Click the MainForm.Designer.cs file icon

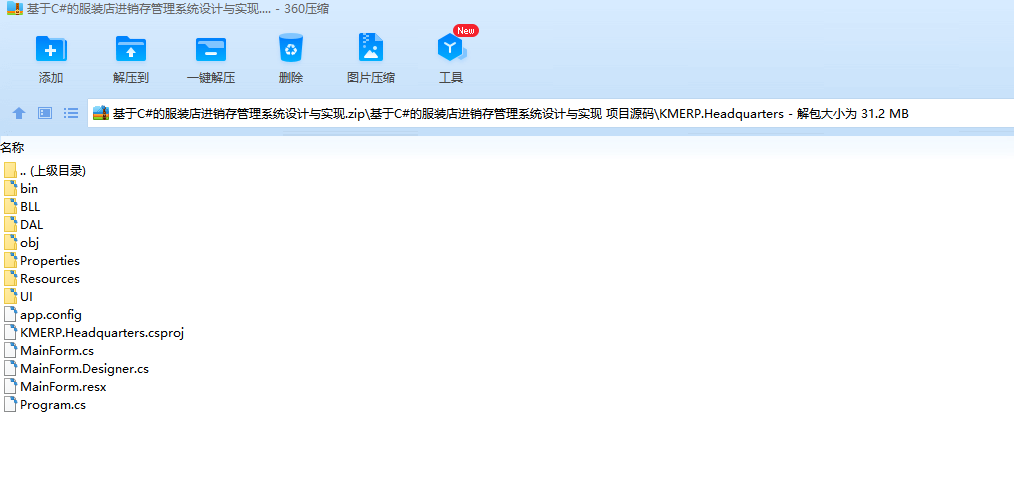point(10,369)
